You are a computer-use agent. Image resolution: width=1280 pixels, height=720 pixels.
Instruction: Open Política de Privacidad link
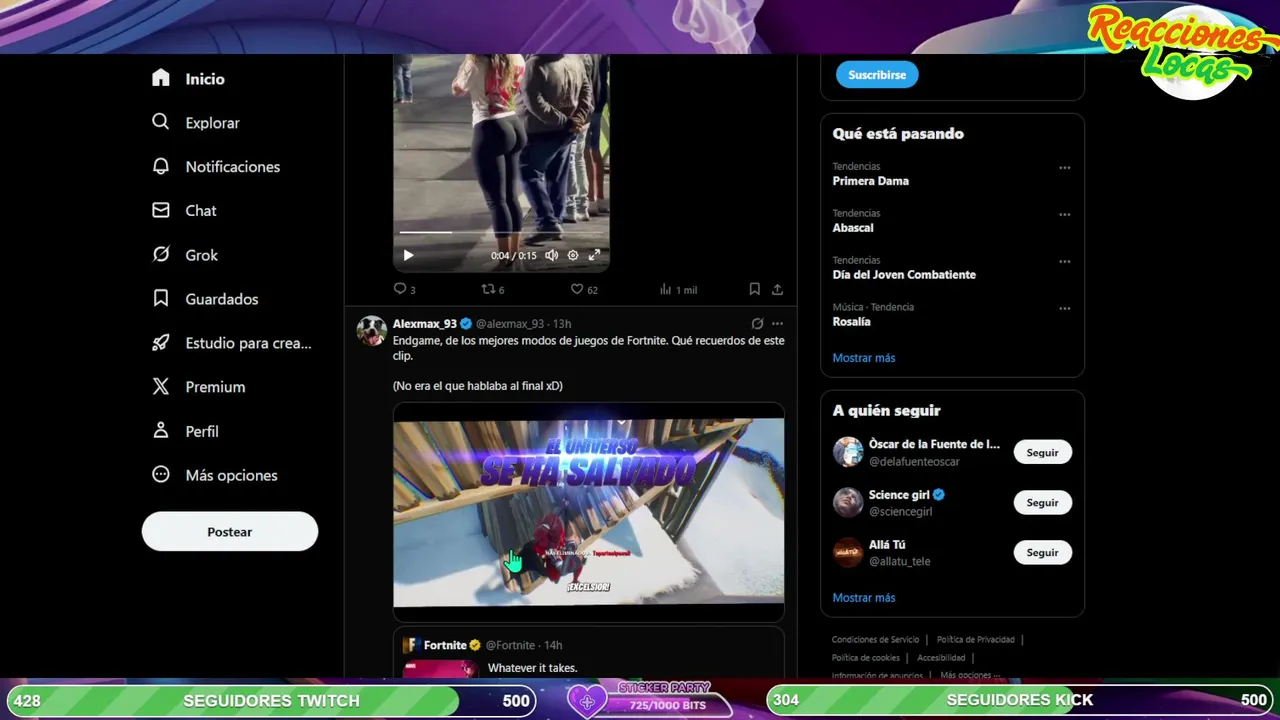point(975,640)
